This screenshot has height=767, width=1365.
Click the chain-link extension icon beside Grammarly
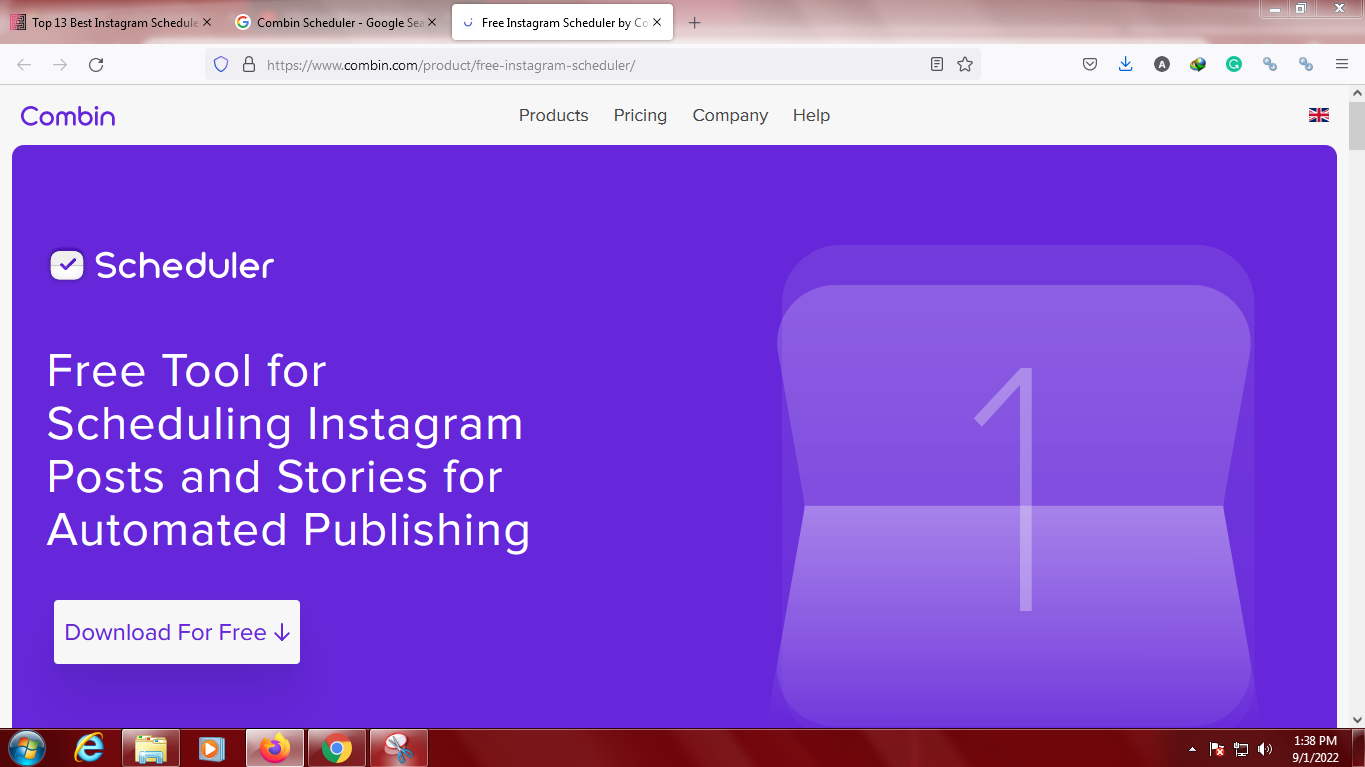click(x=1270, y=64)
